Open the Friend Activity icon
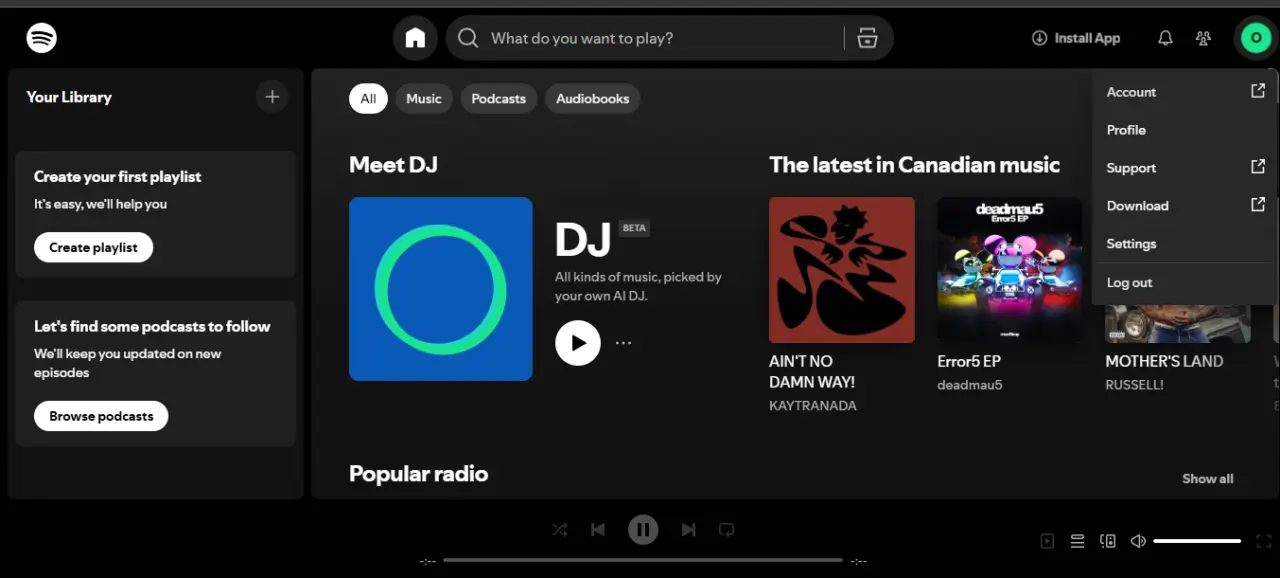Screen dimensions: 1280x578 click(1203, 38)
